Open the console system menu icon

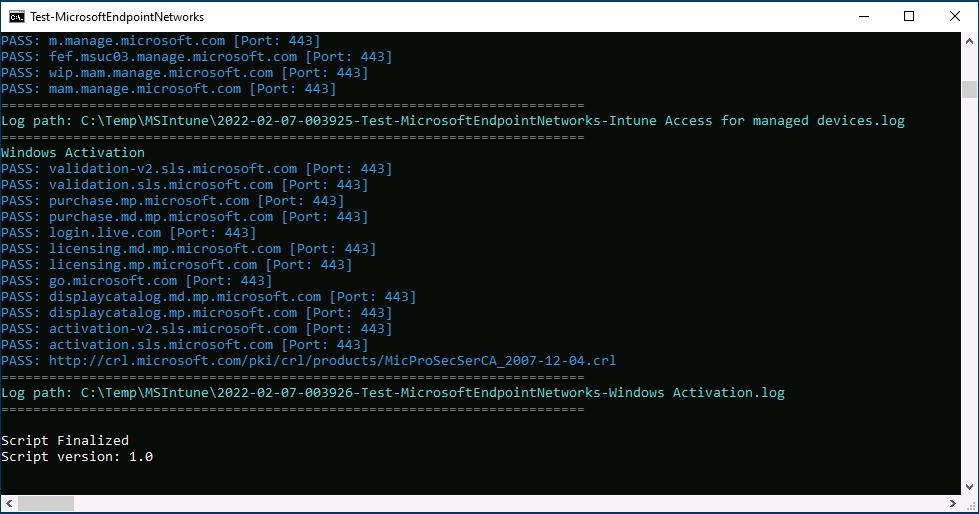coord(17,17)
